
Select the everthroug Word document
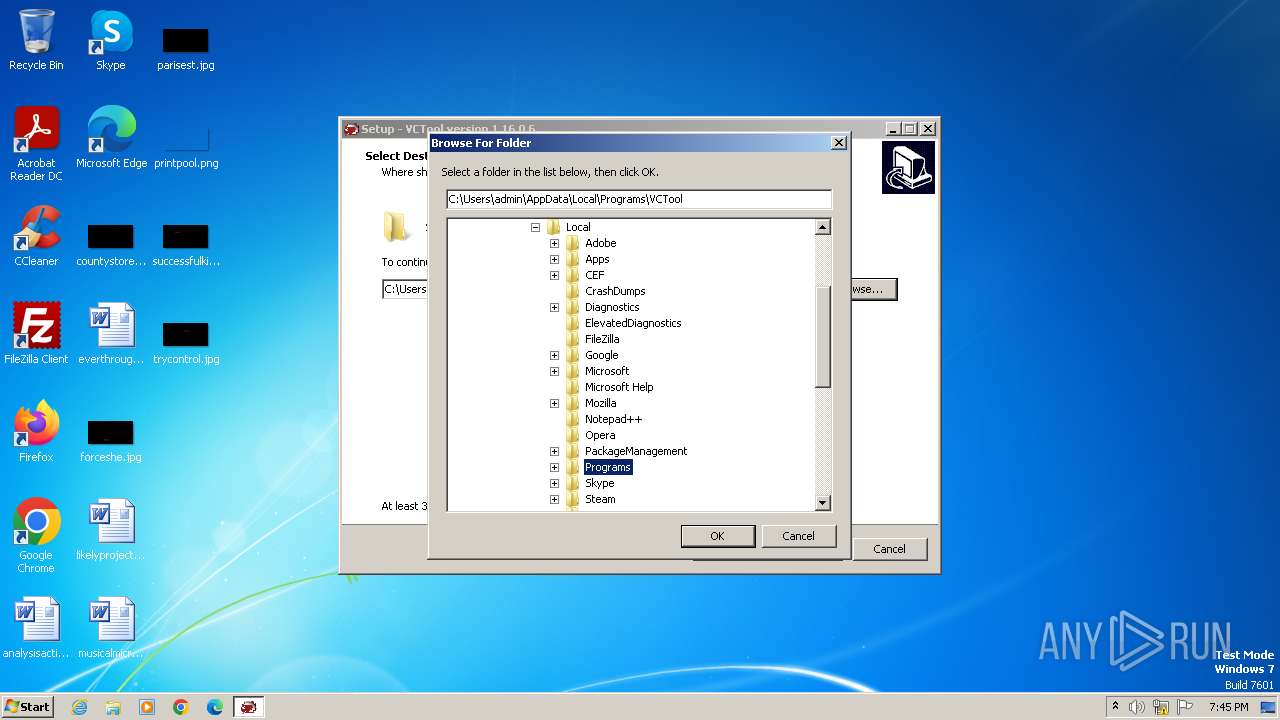click(x=111, y=334)
